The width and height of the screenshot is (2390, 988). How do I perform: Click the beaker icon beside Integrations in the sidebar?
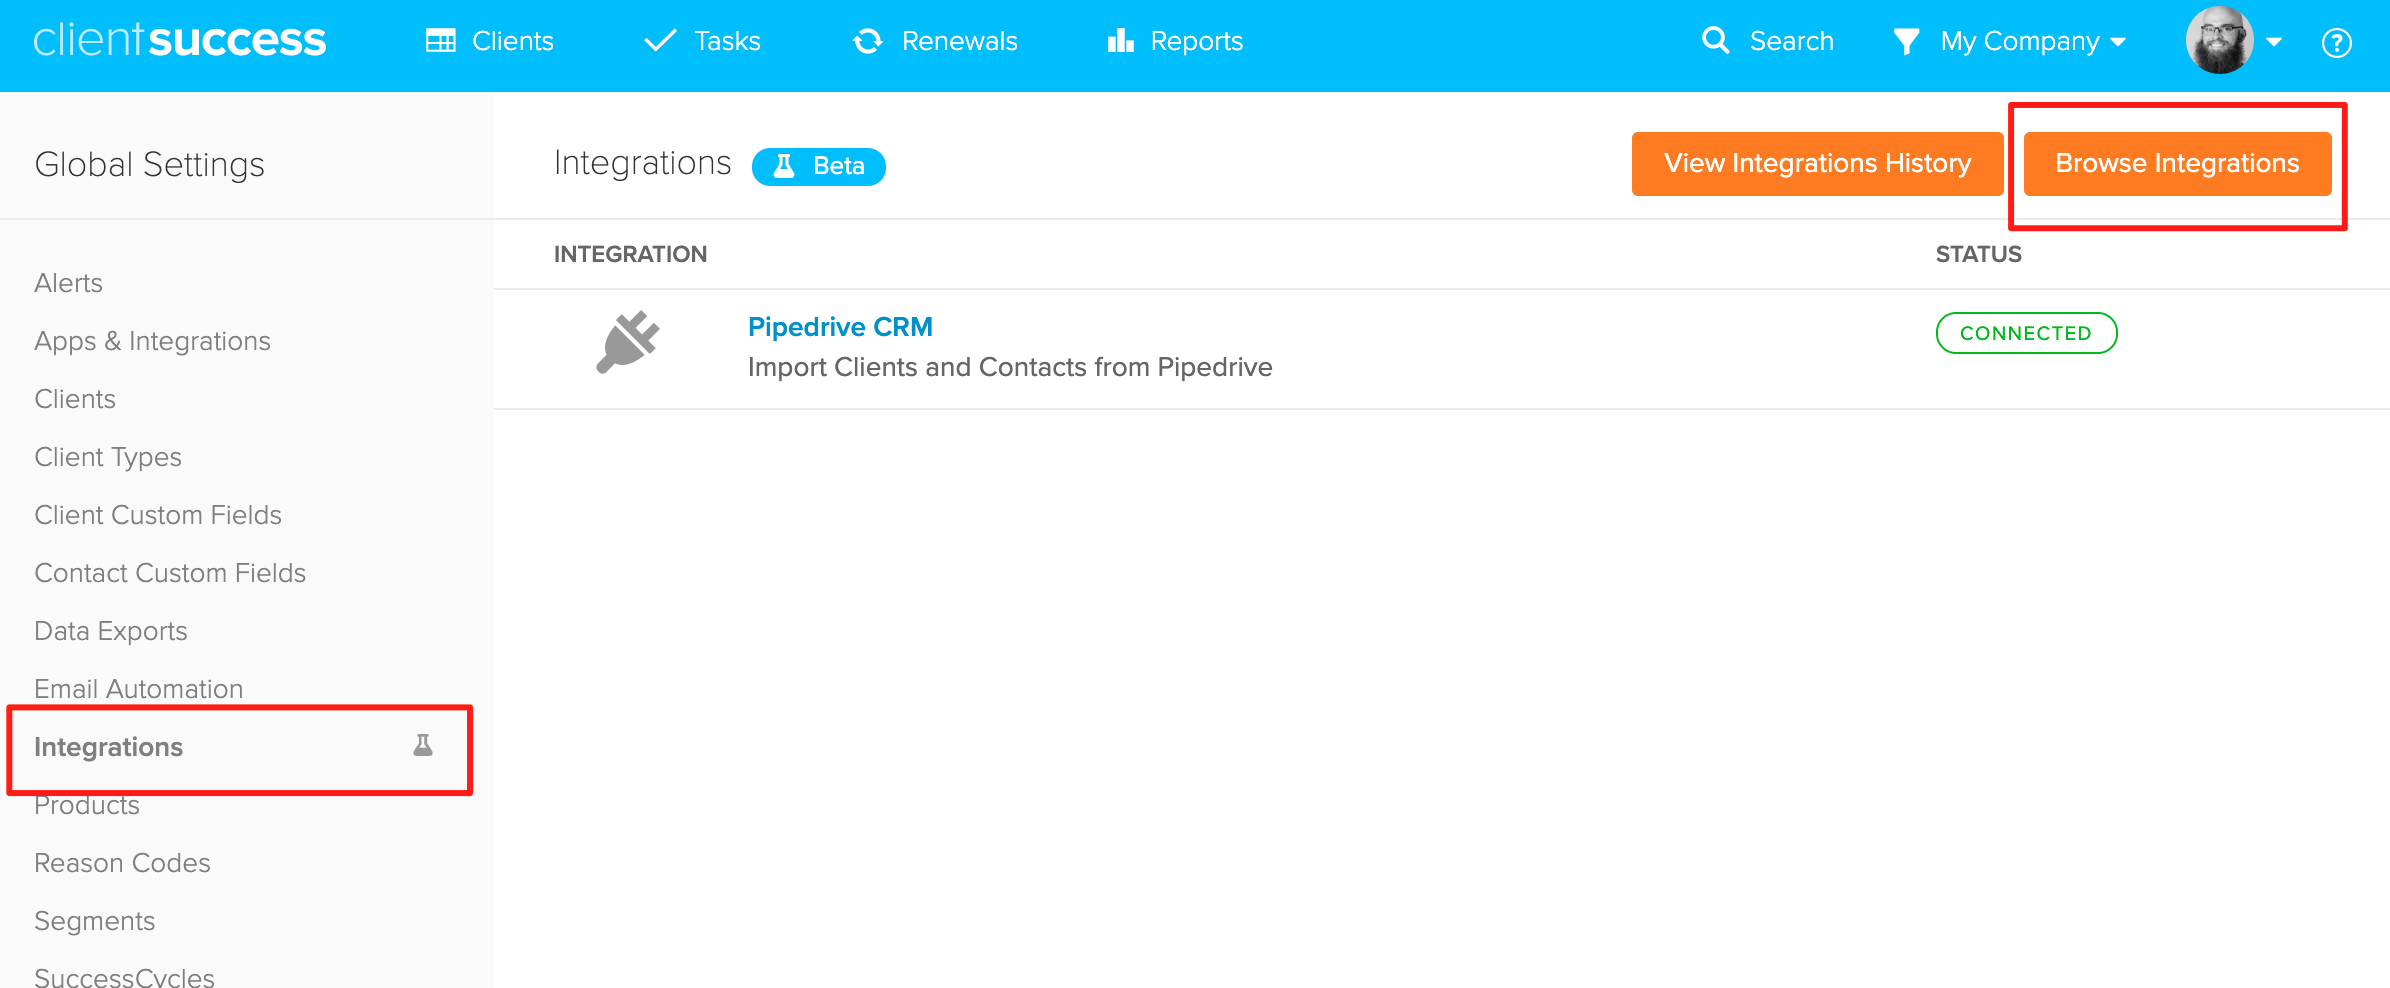(x=423, y=745)
